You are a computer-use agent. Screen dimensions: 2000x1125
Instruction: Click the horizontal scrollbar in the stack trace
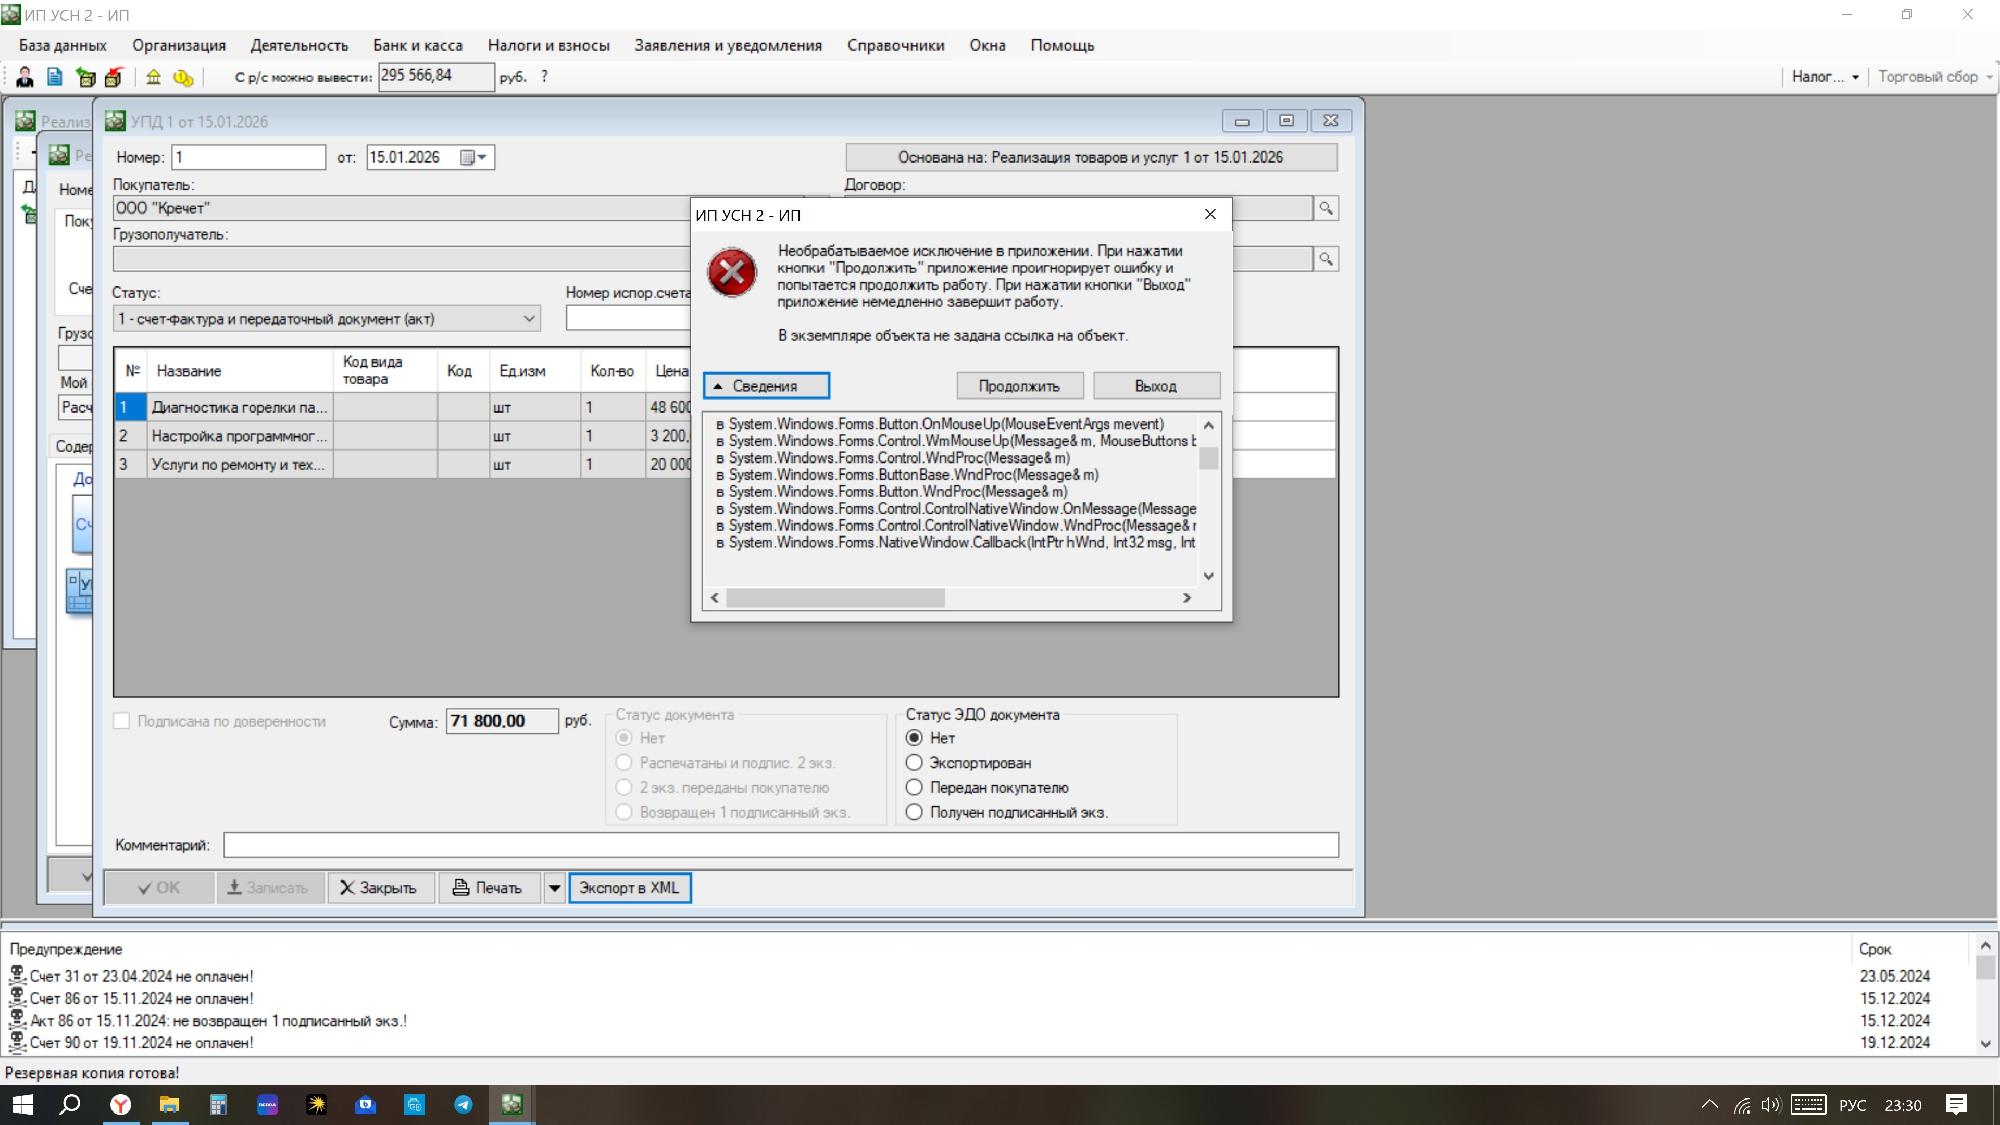[835, 598]
